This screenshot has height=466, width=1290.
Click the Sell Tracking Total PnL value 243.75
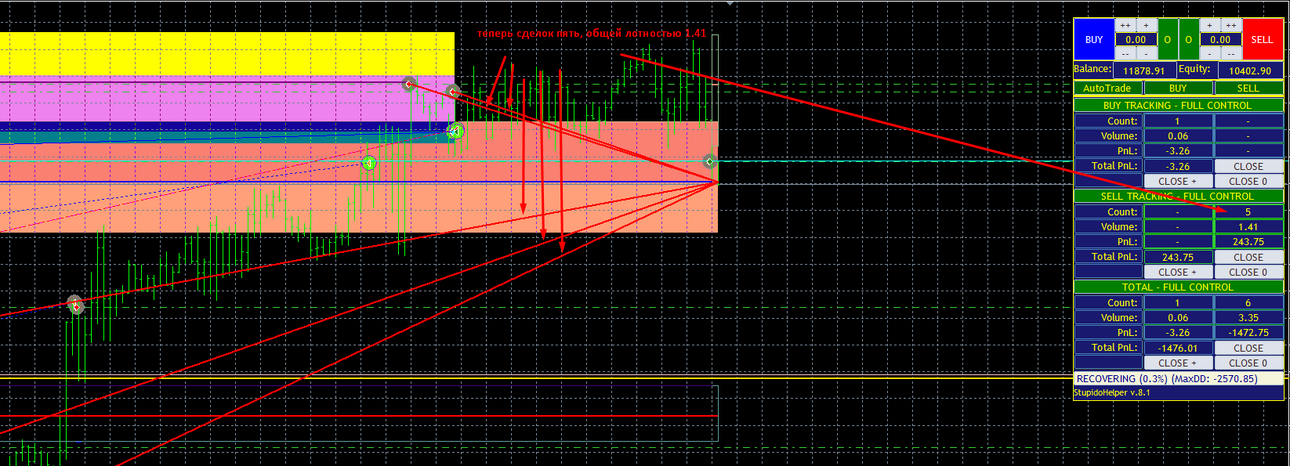(1178, 257)
